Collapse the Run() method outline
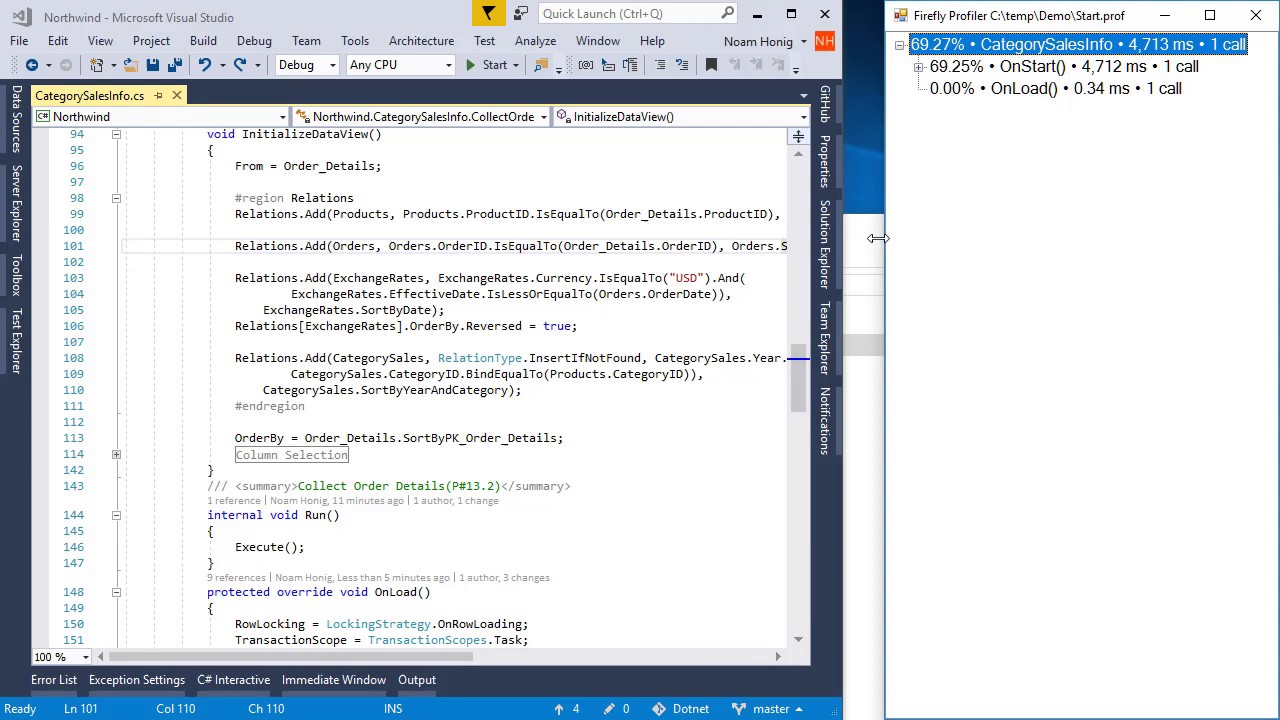1280x720 pixels. click(116, 515)
